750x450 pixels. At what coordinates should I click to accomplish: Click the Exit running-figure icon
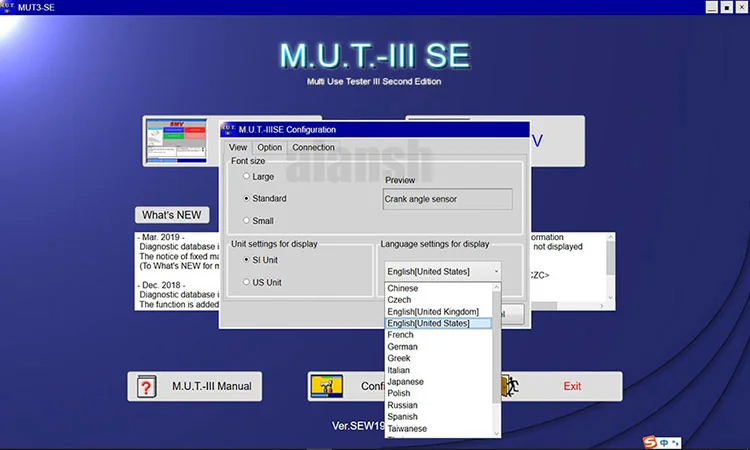(x=510, y=386)
